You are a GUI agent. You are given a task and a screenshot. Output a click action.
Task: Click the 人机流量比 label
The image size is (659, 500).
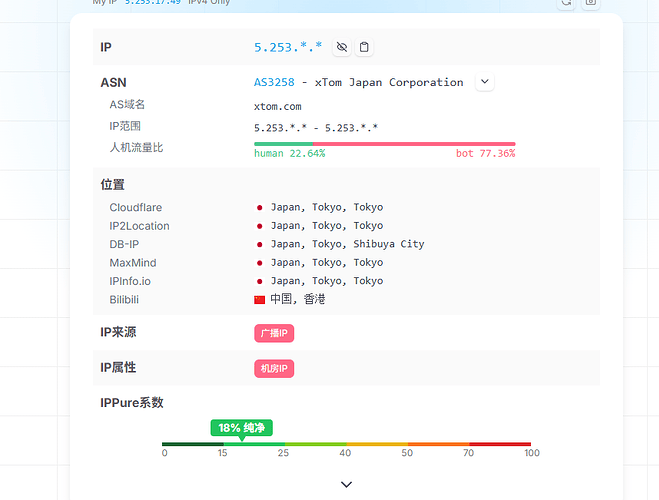(x=136, y=147)
